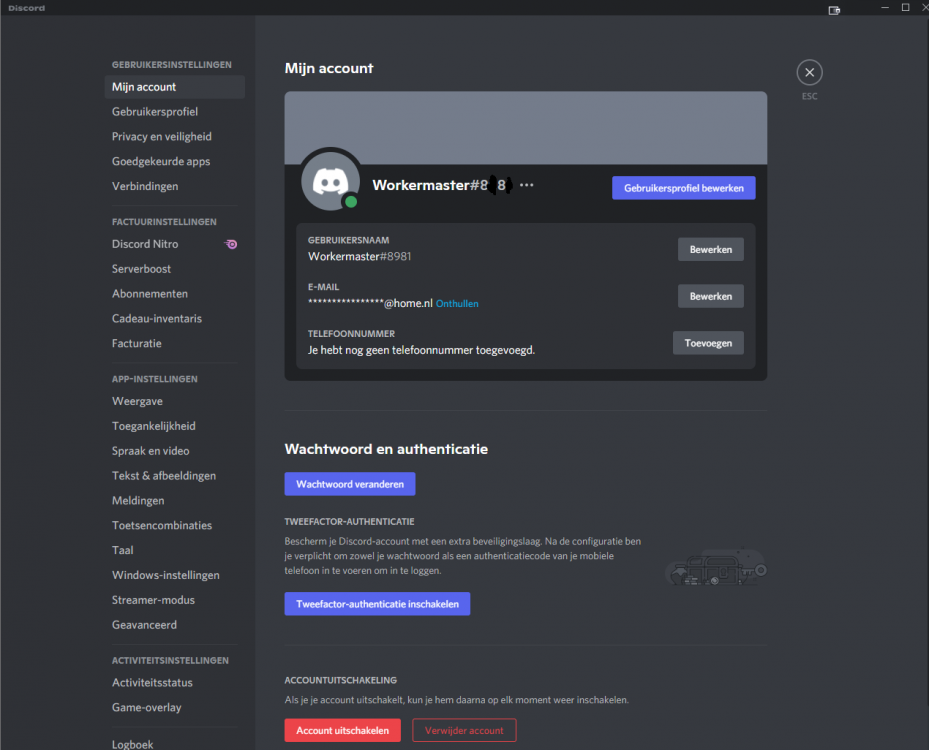This screenshot has width=929, height=750.
Task: Open the three-dot menu beside Workermaster
Action: [x=526, y=185]
